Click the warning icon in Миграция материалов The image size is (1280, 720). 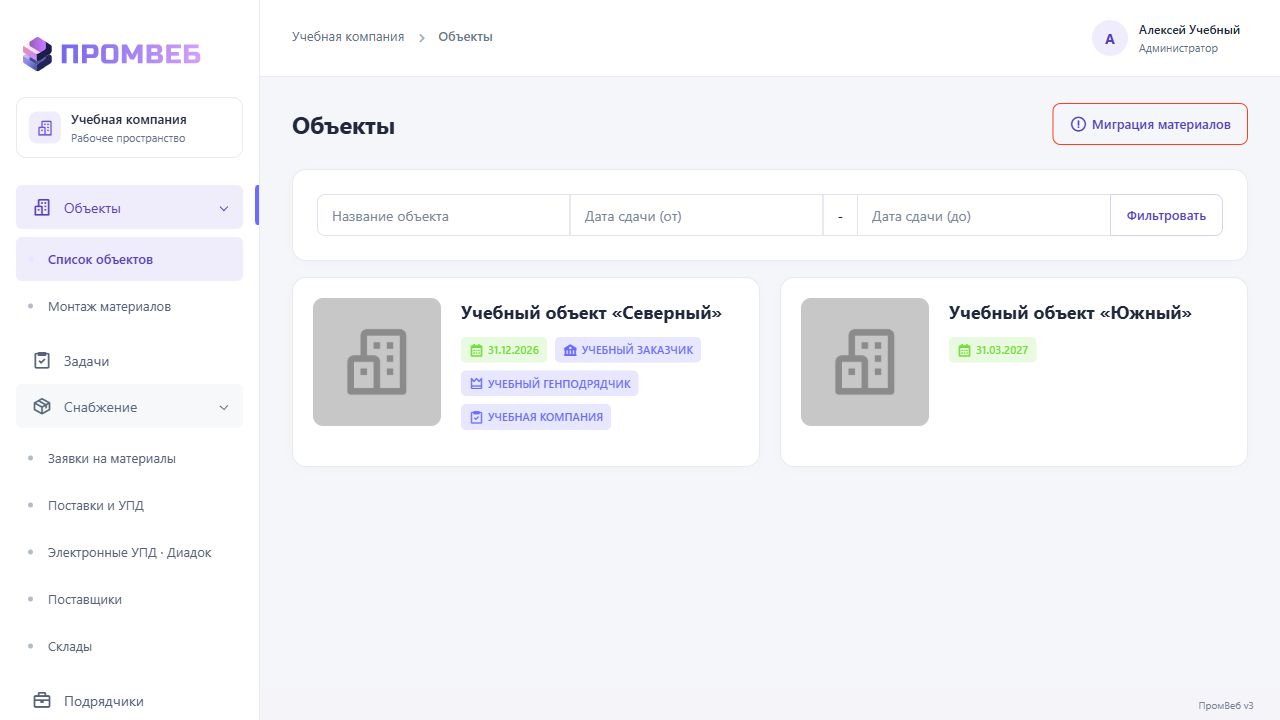[1078, 125]
